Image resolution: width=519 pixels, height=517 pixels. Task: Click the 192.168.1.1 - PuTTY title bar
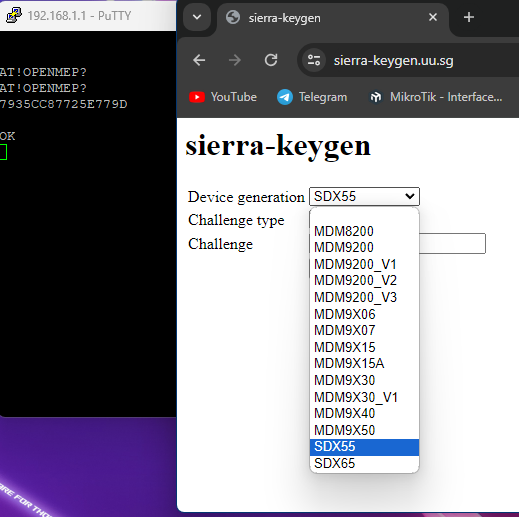[88, 16]
